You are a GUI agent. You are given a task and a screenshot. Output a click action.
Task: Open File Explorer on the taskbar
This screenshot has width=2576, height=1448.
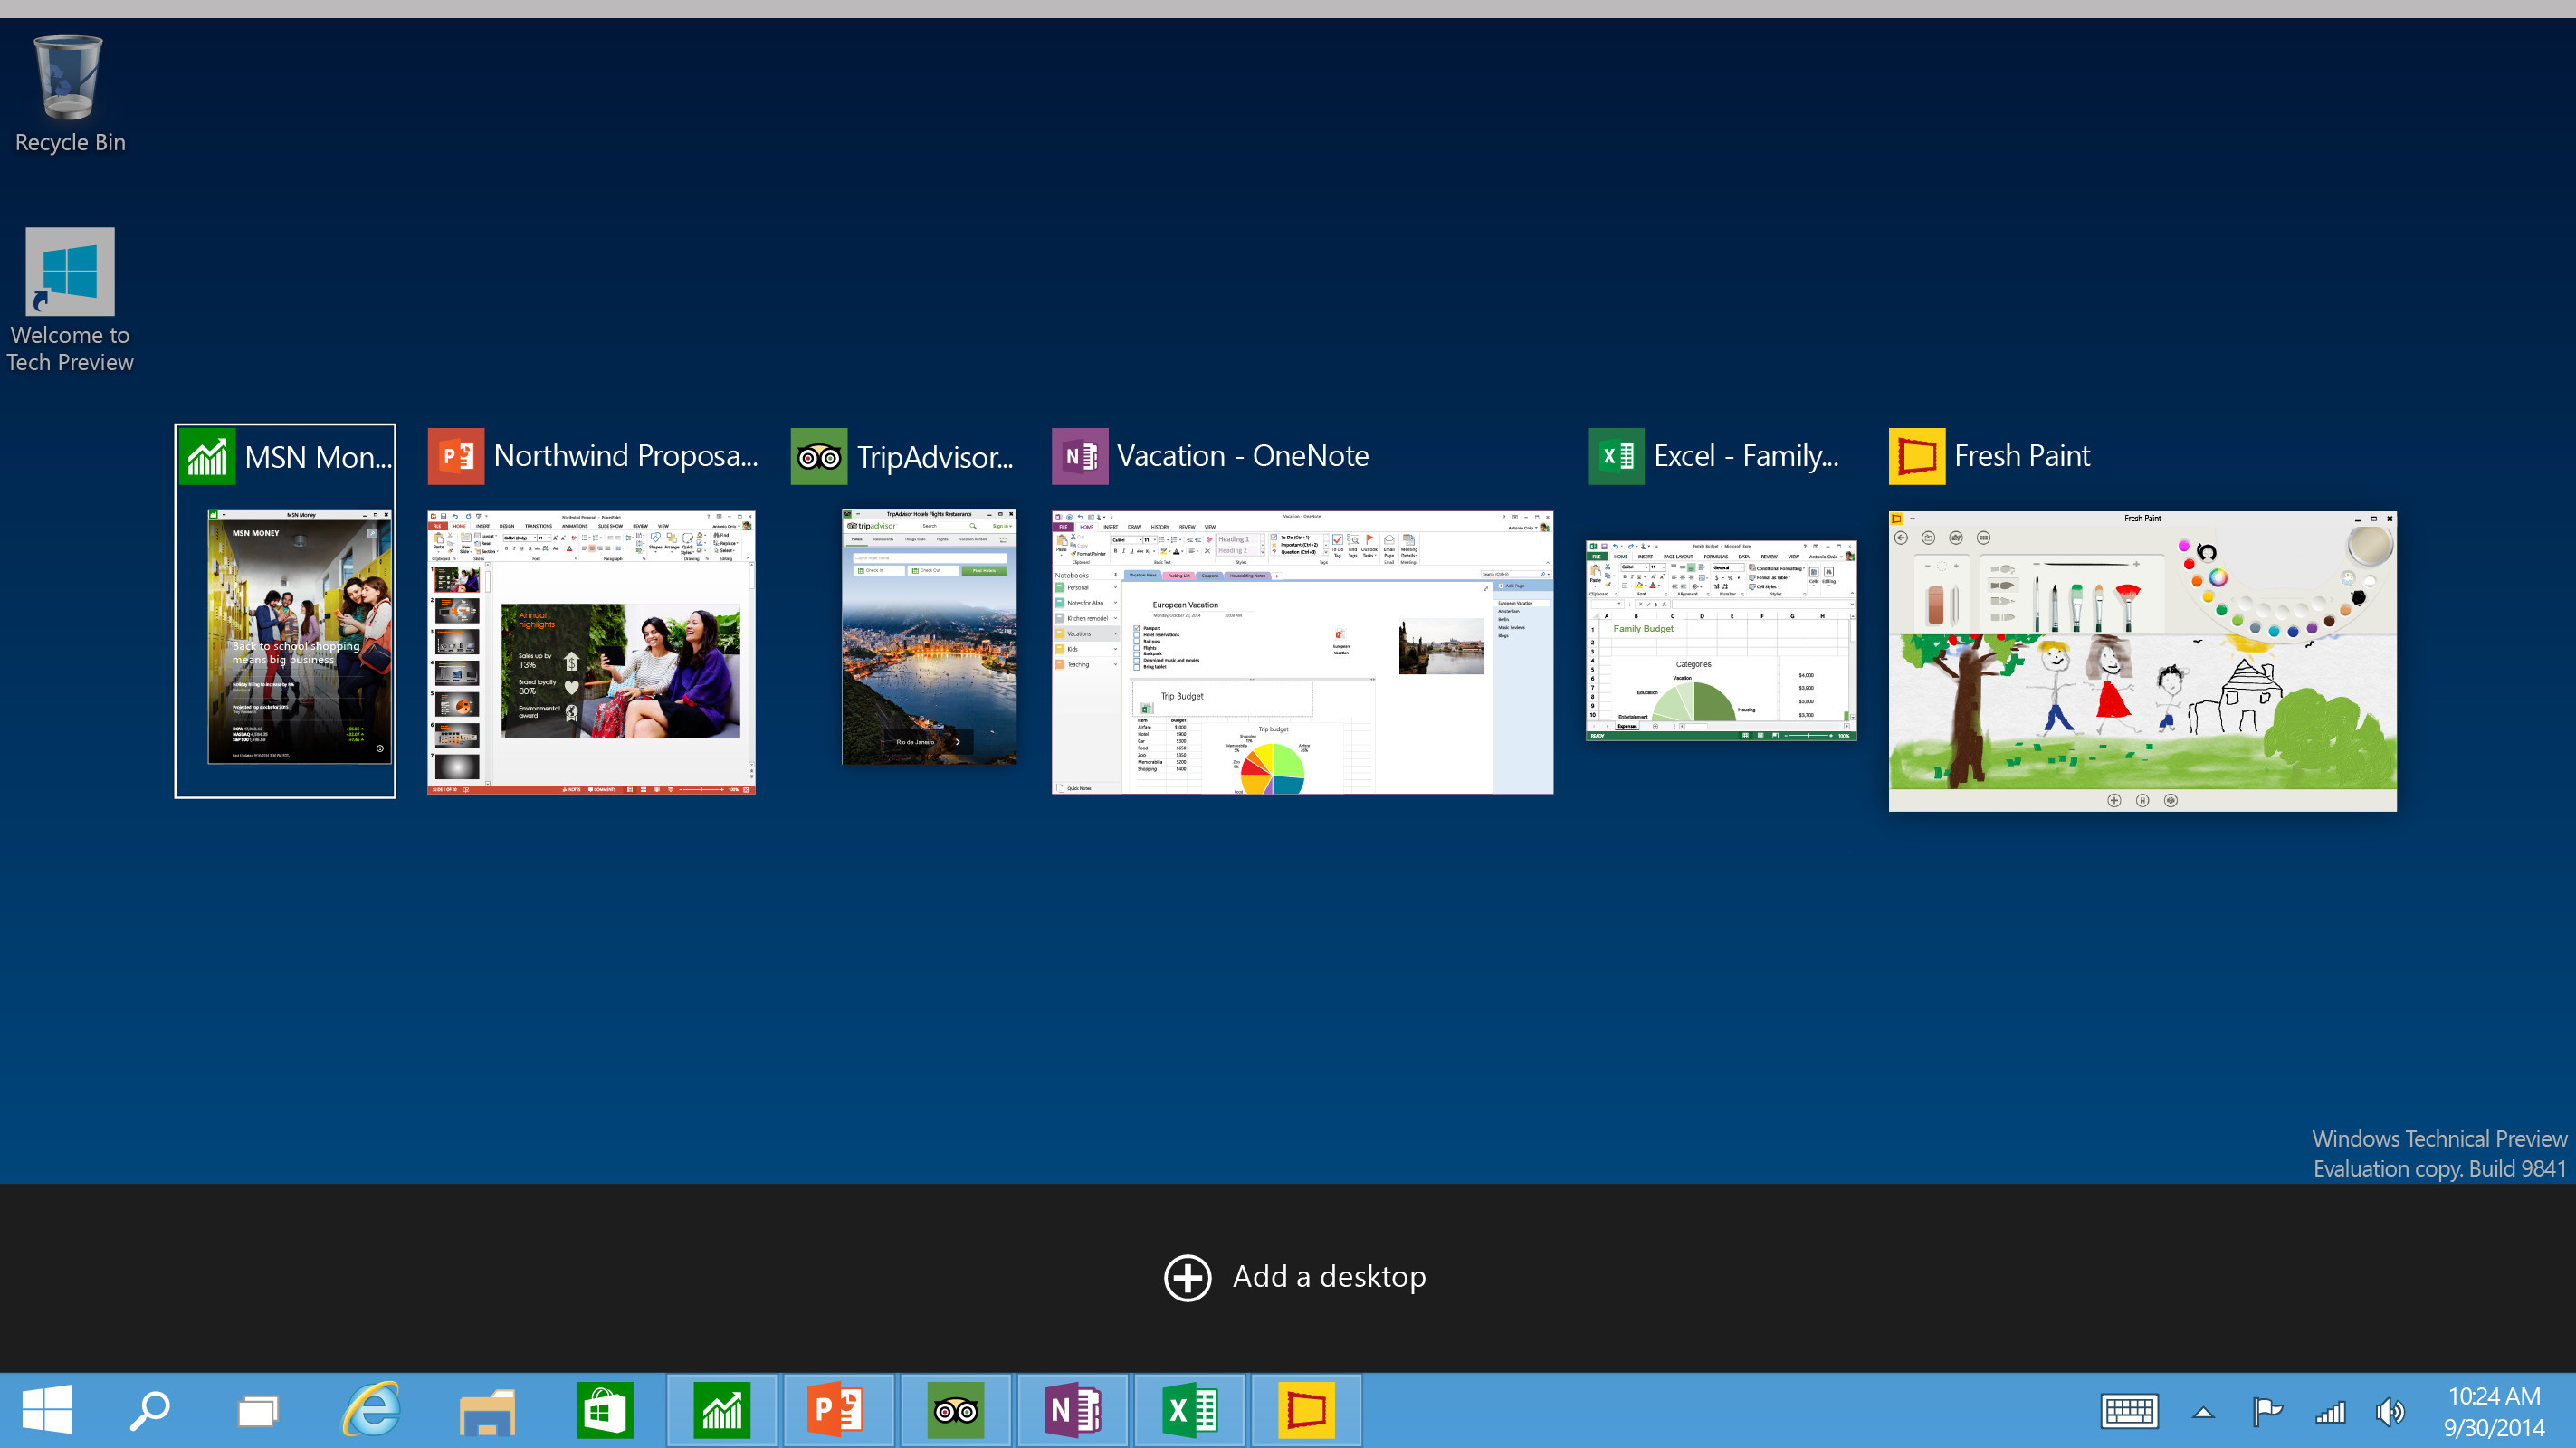(487, 1410)
